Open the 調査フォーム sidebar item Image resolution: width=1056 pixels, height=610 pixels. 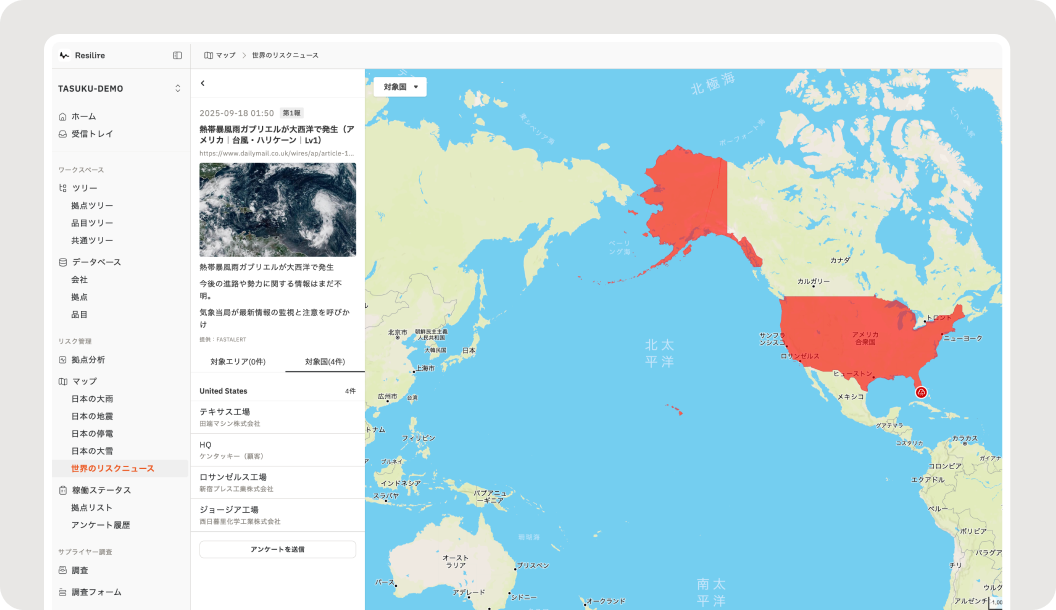(x=96, y=592)
